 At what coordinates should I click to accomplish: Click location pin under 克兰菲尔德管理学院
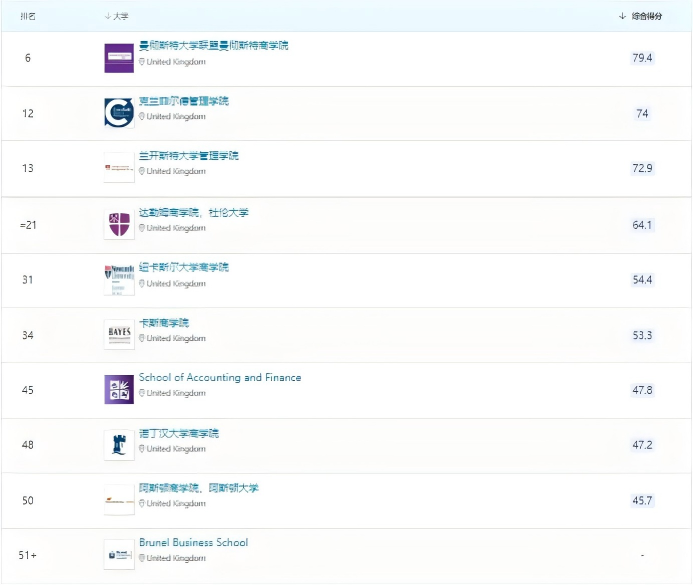click(142, 116)
